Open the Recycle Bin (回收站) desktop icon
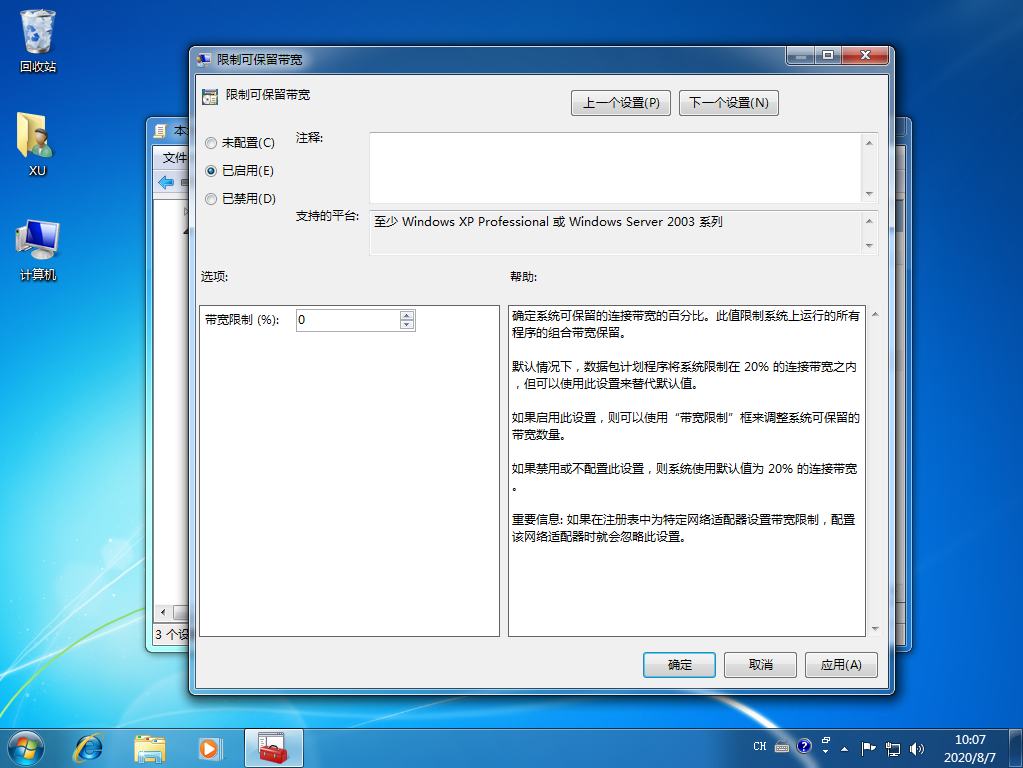The width and height of the screenshot is (1023, 768). click(x=38, y=35)
